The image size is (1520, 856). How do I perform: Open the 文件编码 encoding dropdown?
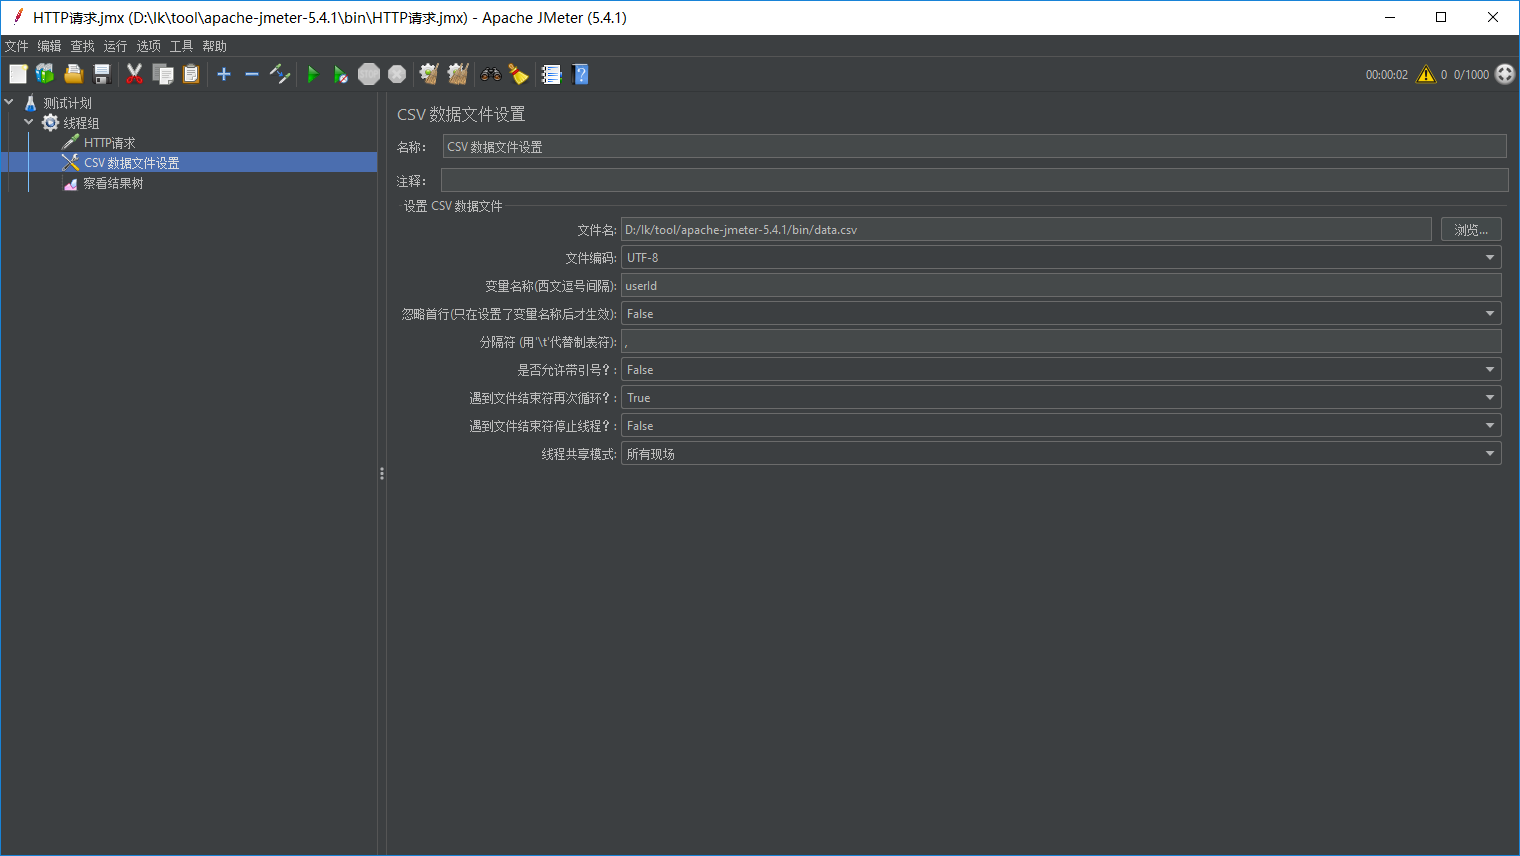pos(1490,257)
